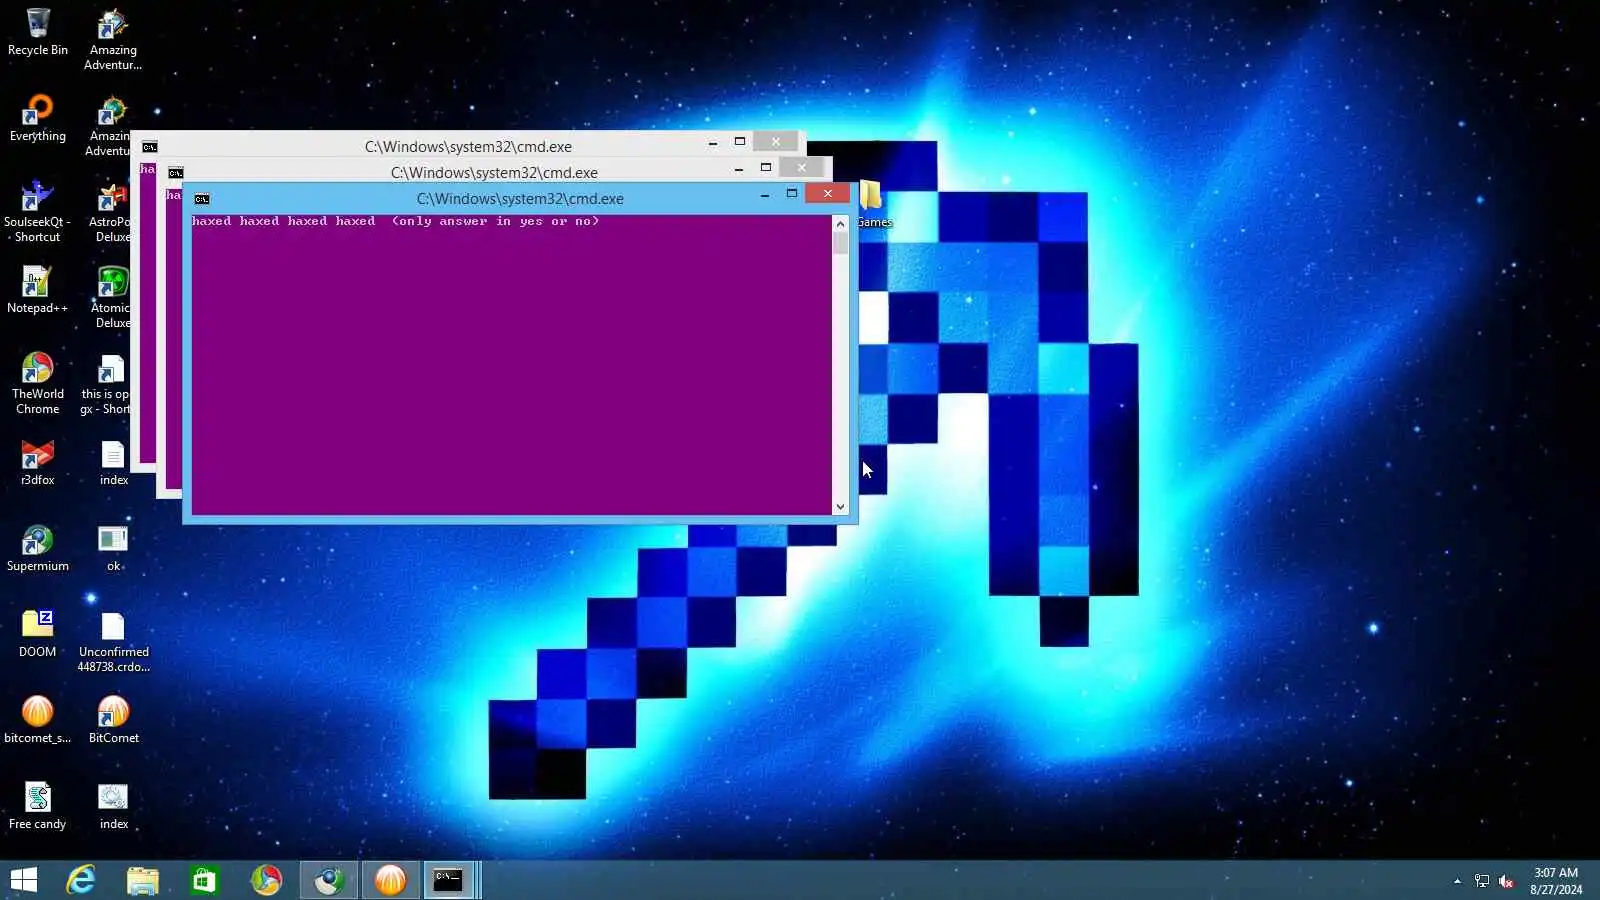Select the BitComet desktop shortcut
This screenshot has height=900, width=1600.
click(x=113, y=720)
